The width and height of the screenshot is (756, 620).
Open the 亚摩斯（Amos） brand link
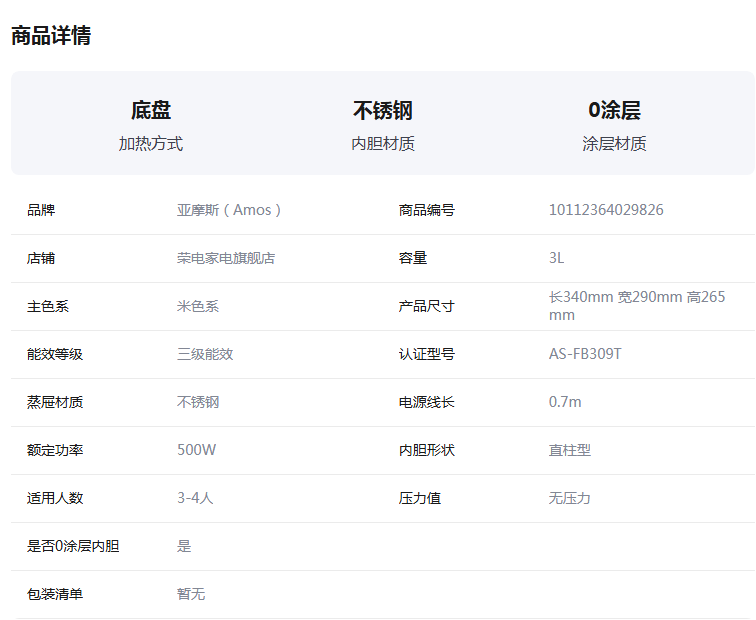(229, 210)
